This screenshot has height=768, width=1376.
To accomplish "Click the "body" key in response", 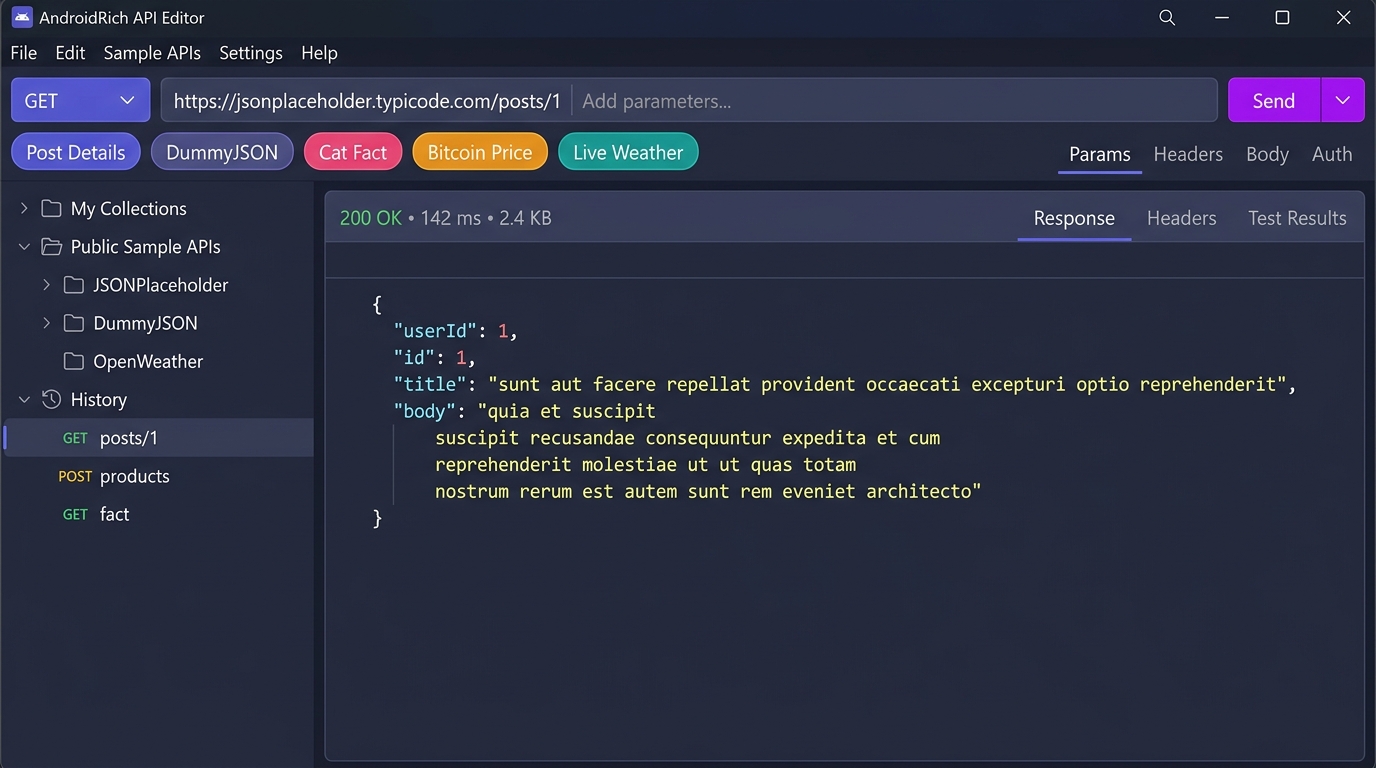I will pos(425,411).
